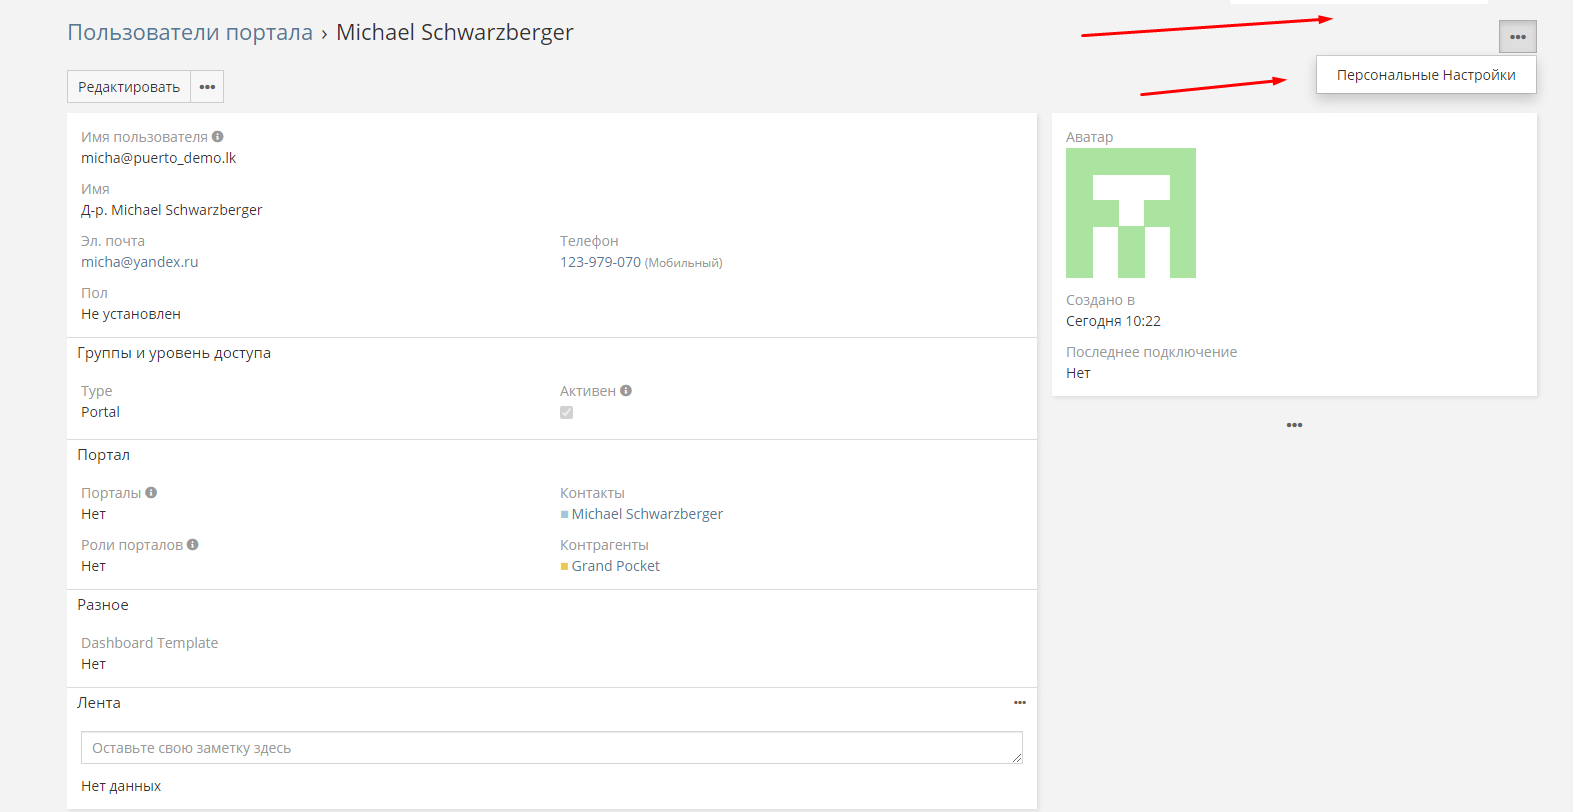Image resolution: width=1573 pixels, height=812 pixels.
Task: Open the three-dot menu next to Редактировать
Action: coord(207,87)
